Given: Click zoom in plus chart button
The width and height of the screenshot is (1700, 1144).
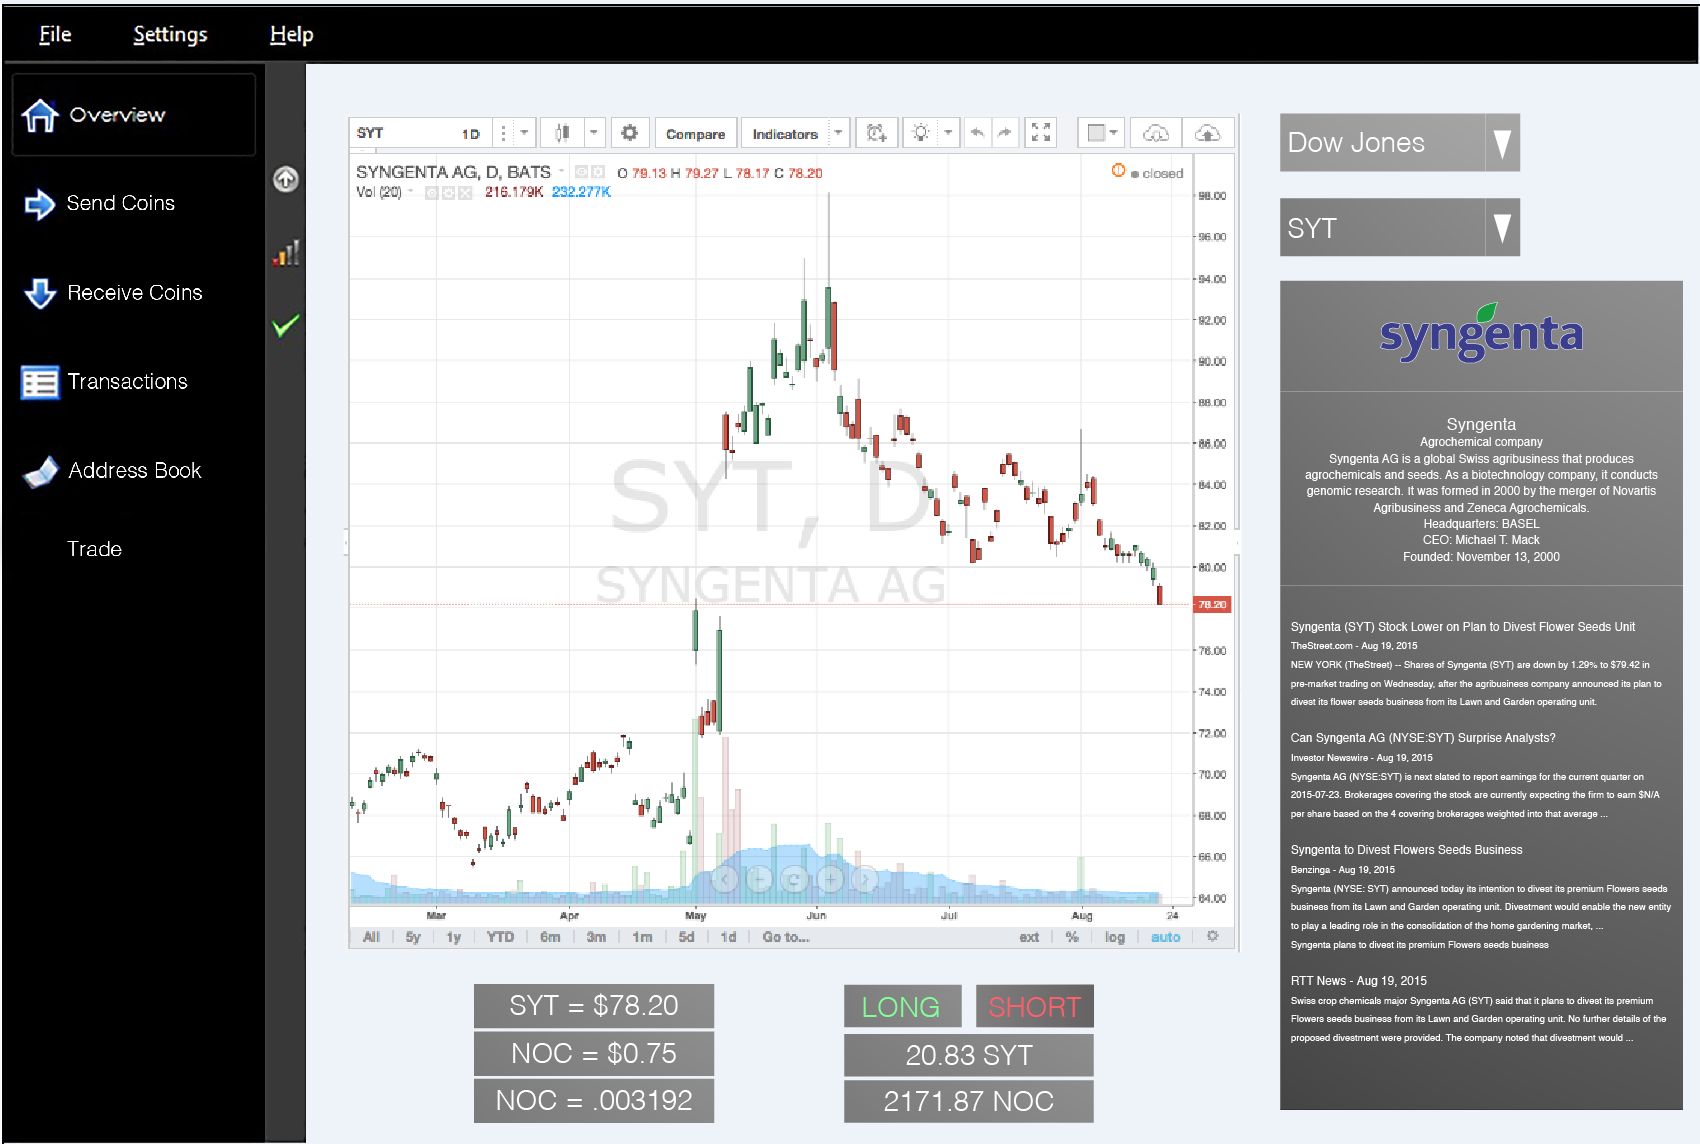Looking at the screenshot, I should 830,879.
